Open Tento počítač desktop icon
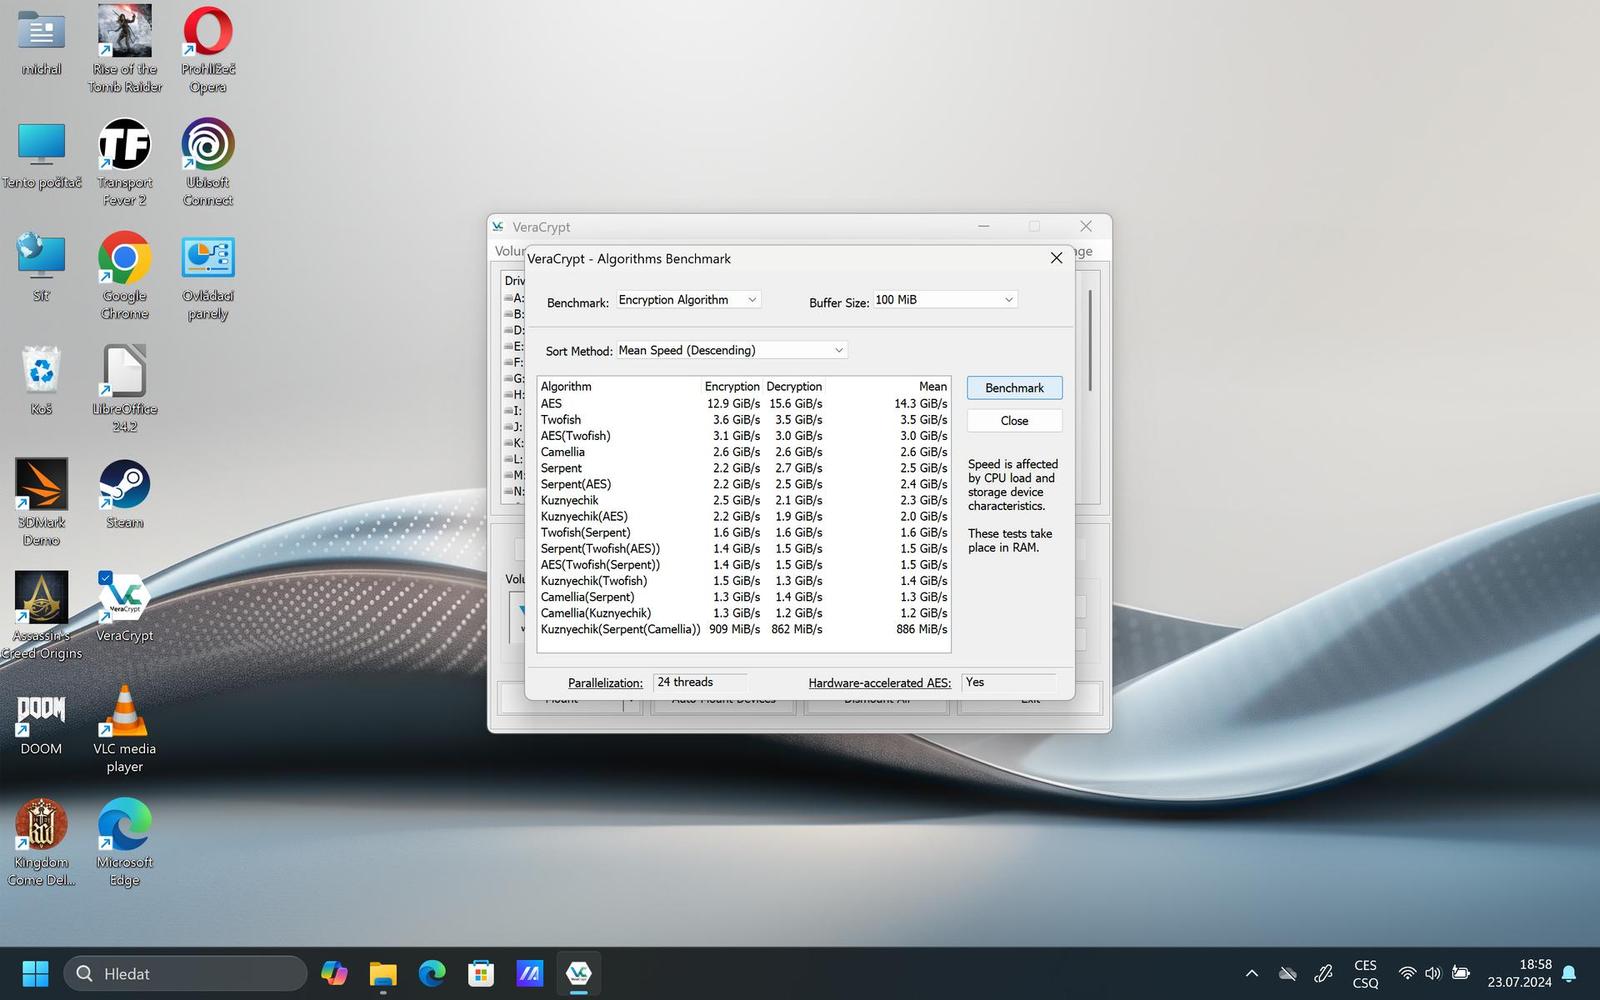Viewport: 1600px width, 1000px height. (41, 156)
